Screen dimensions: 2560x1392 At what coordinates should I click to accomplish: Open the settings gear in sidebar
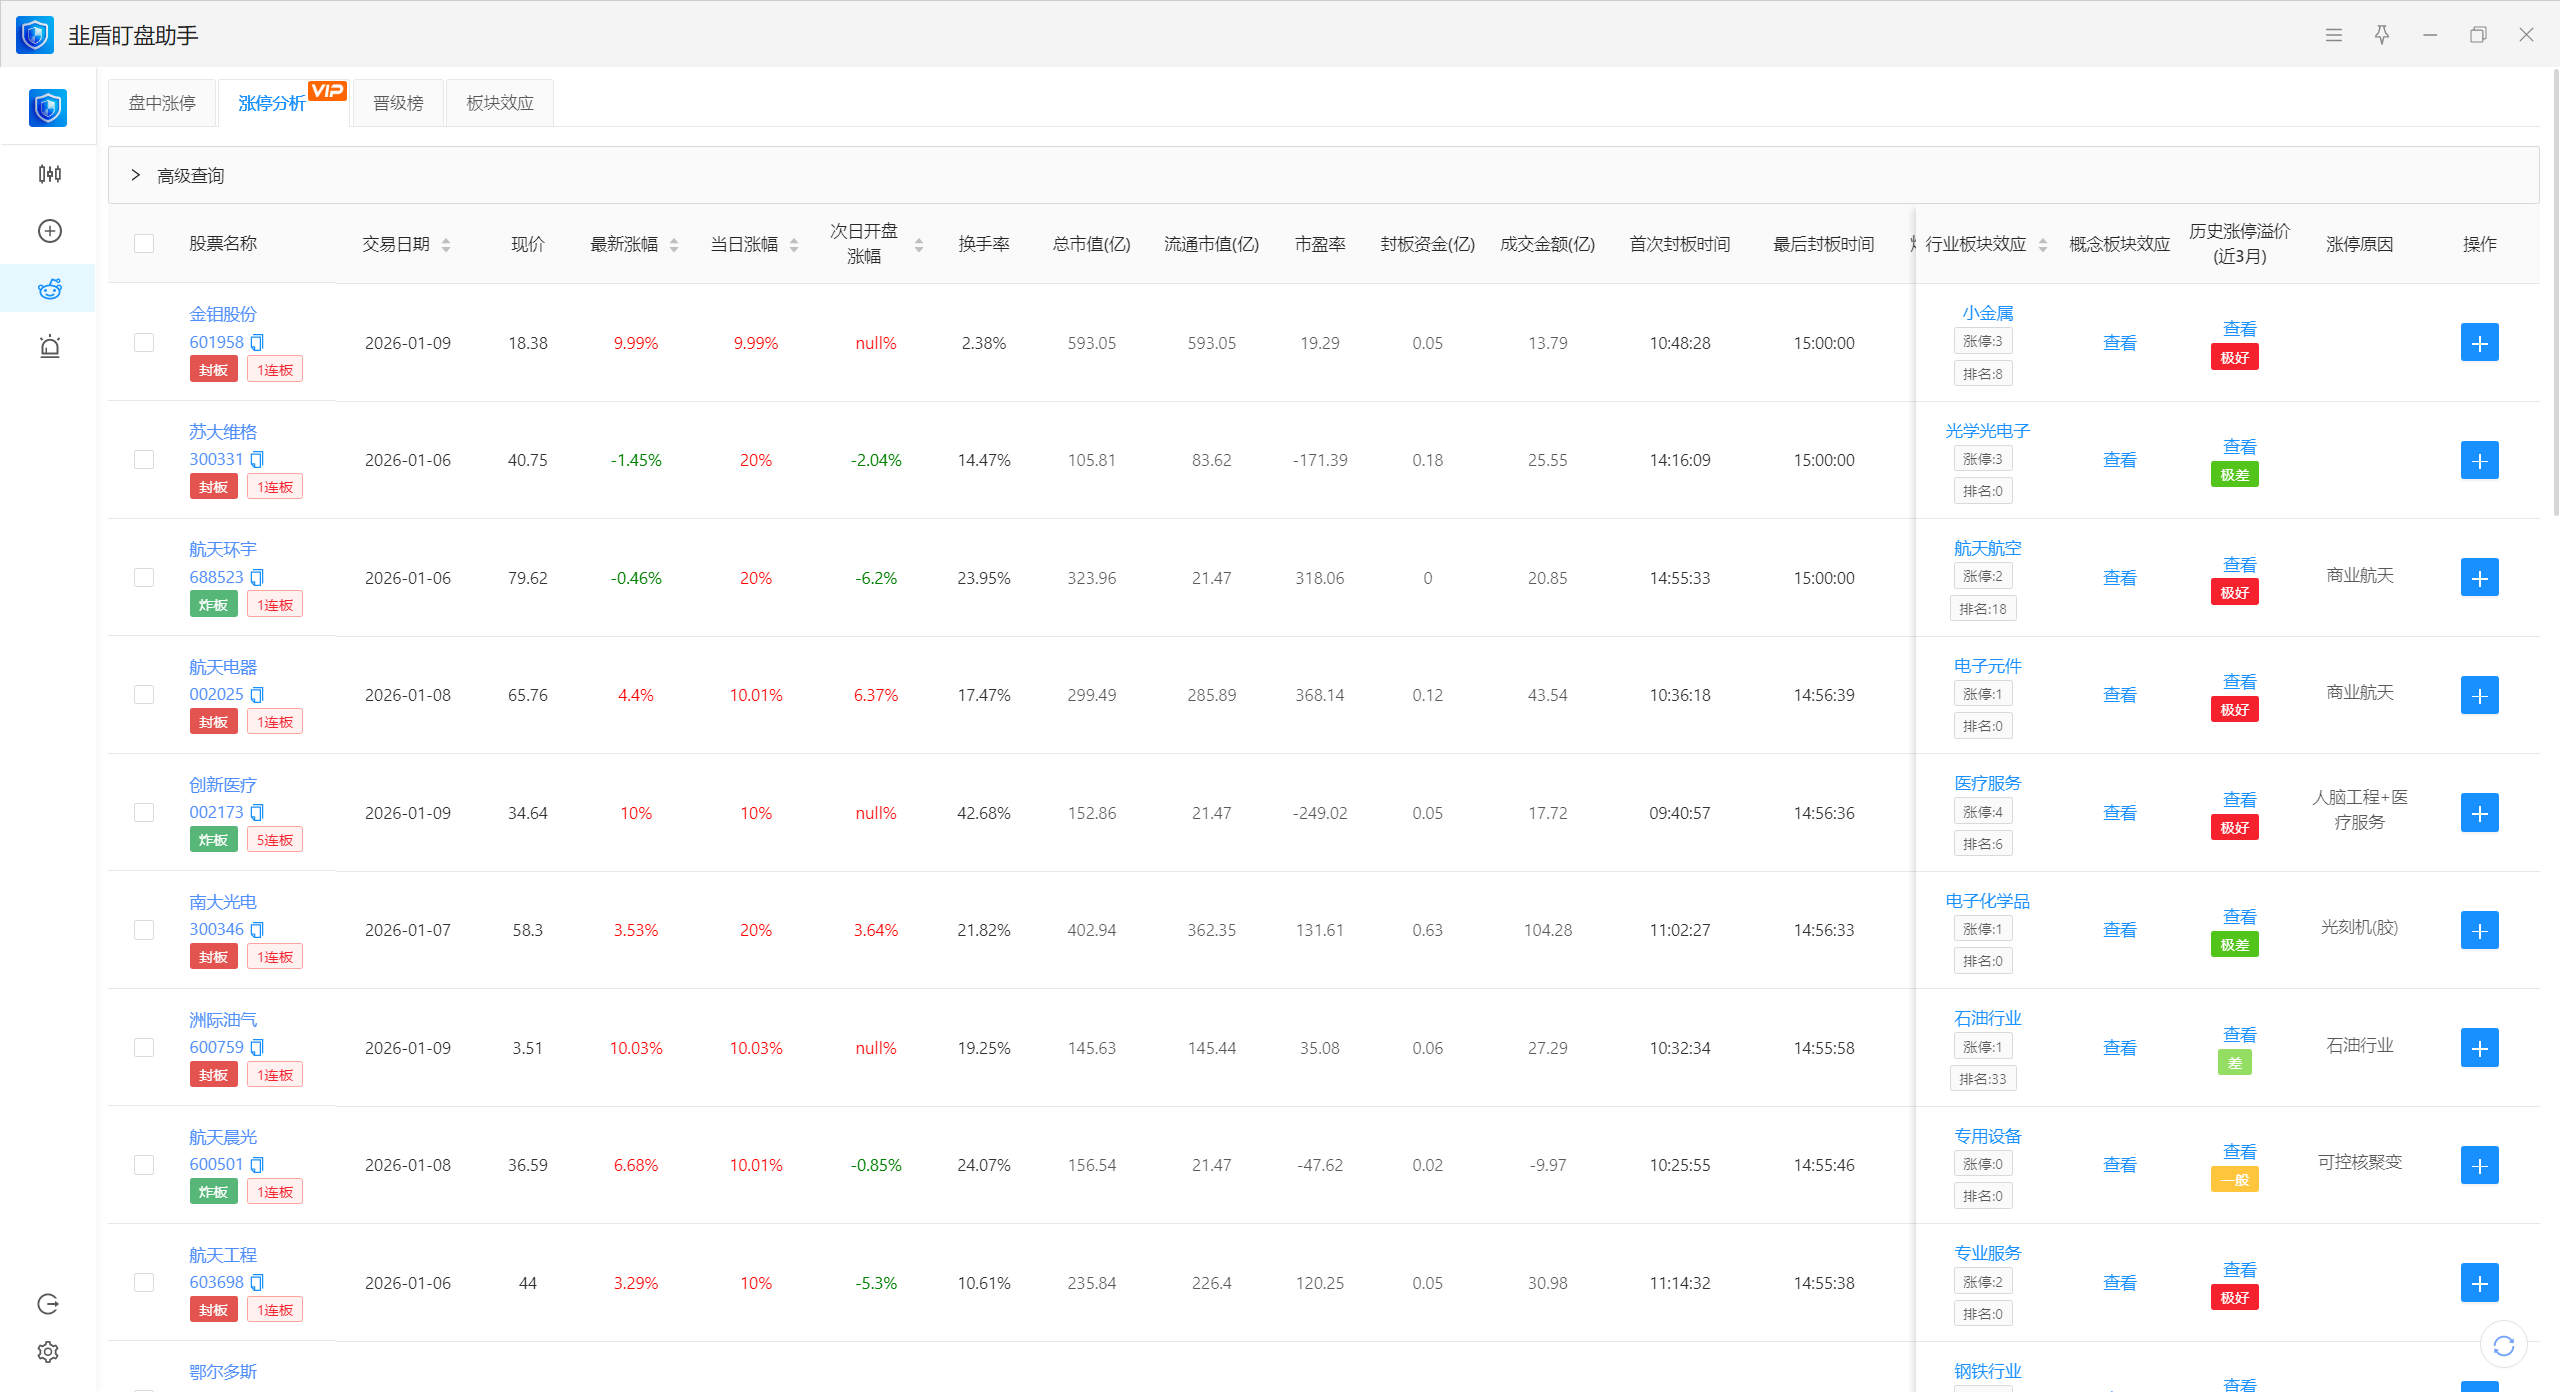pyautogui.click(x=48, y=1352)
